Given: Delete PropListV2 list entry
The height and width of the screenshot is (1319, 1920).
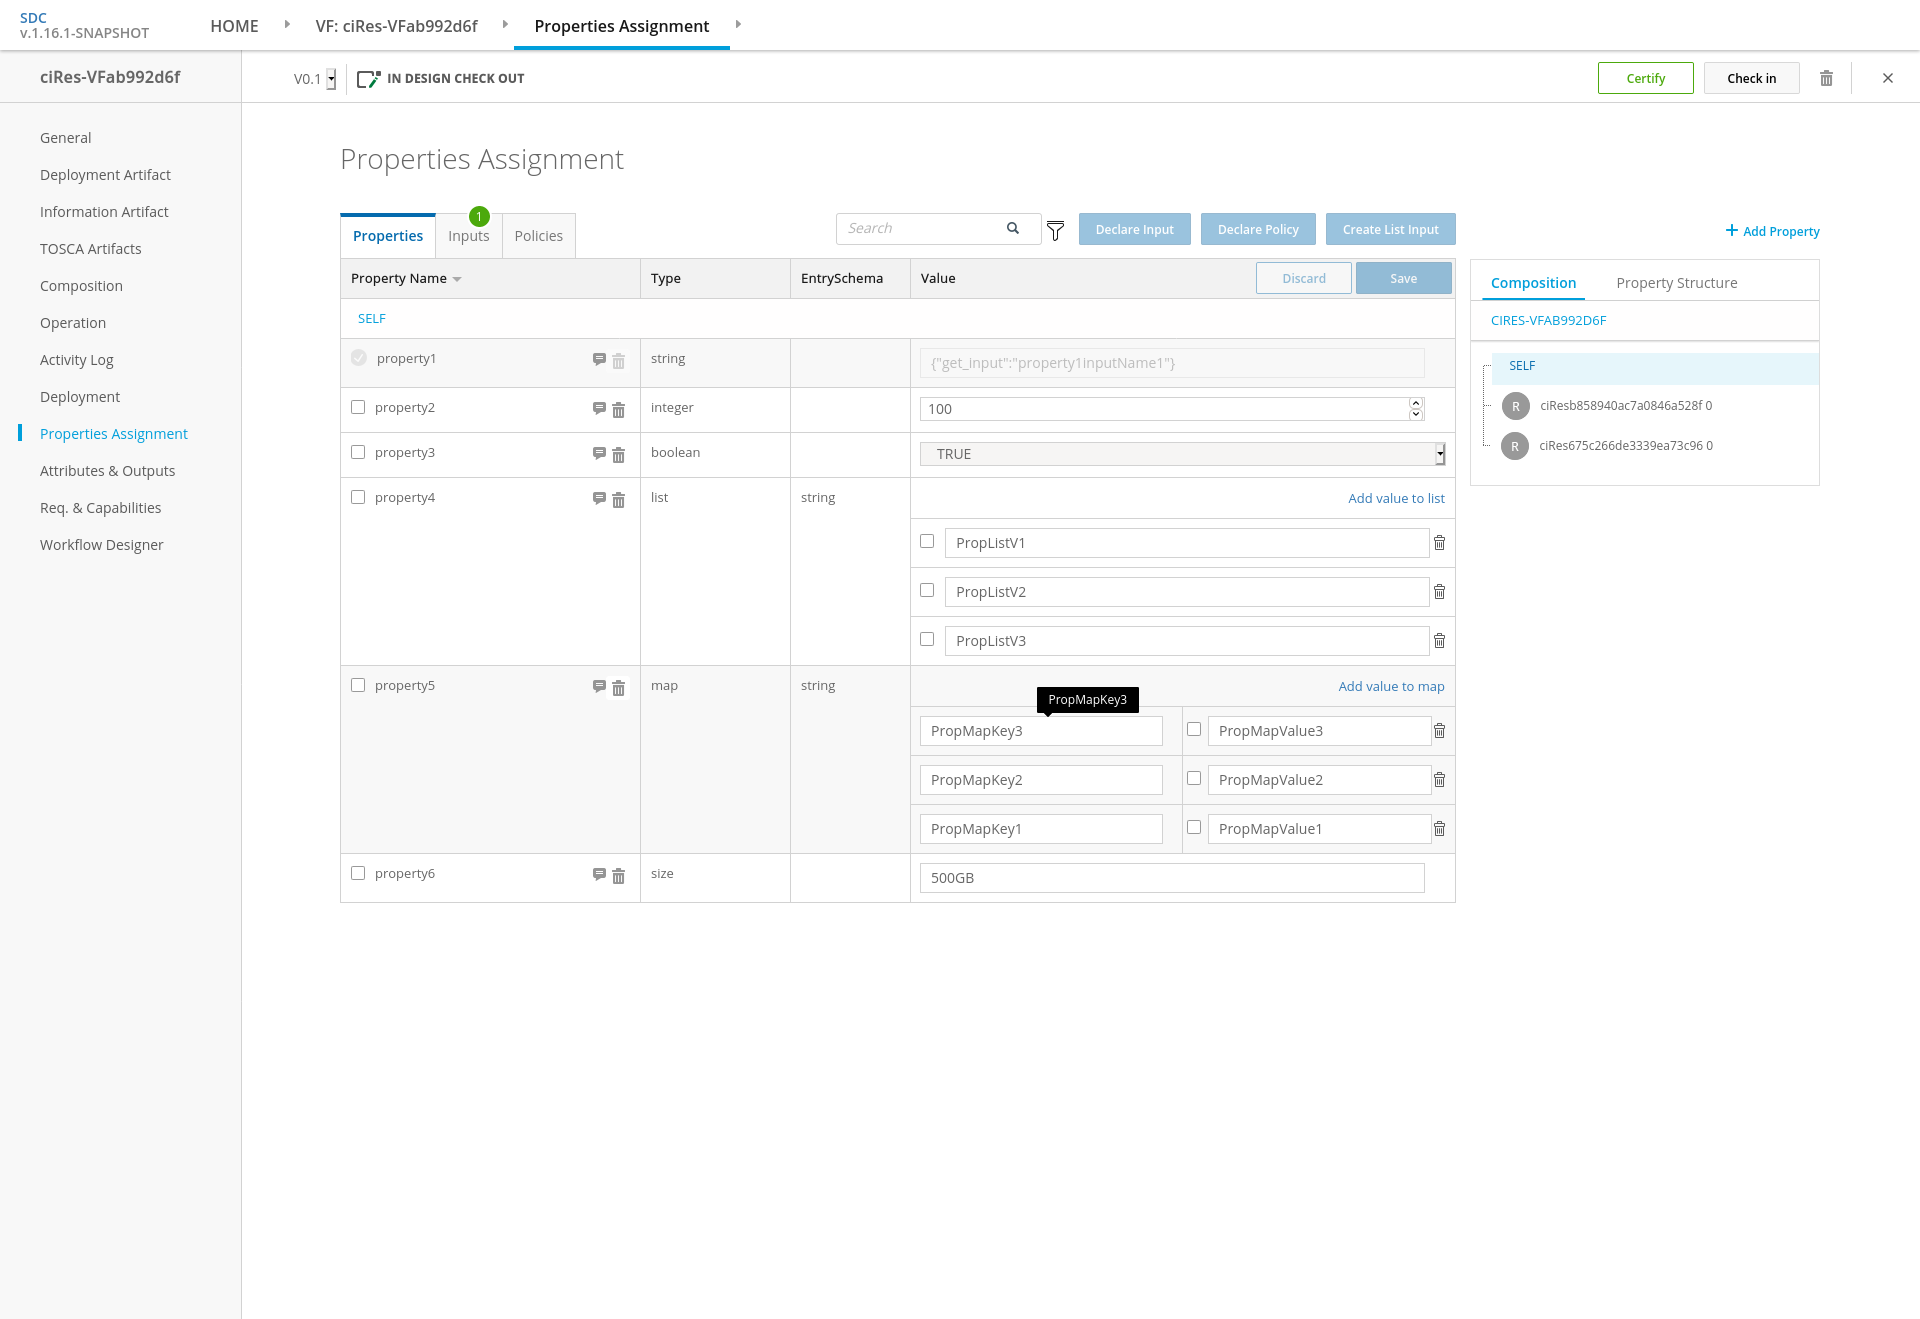Looking at the screenshot, I should (x=1439, y=592).
